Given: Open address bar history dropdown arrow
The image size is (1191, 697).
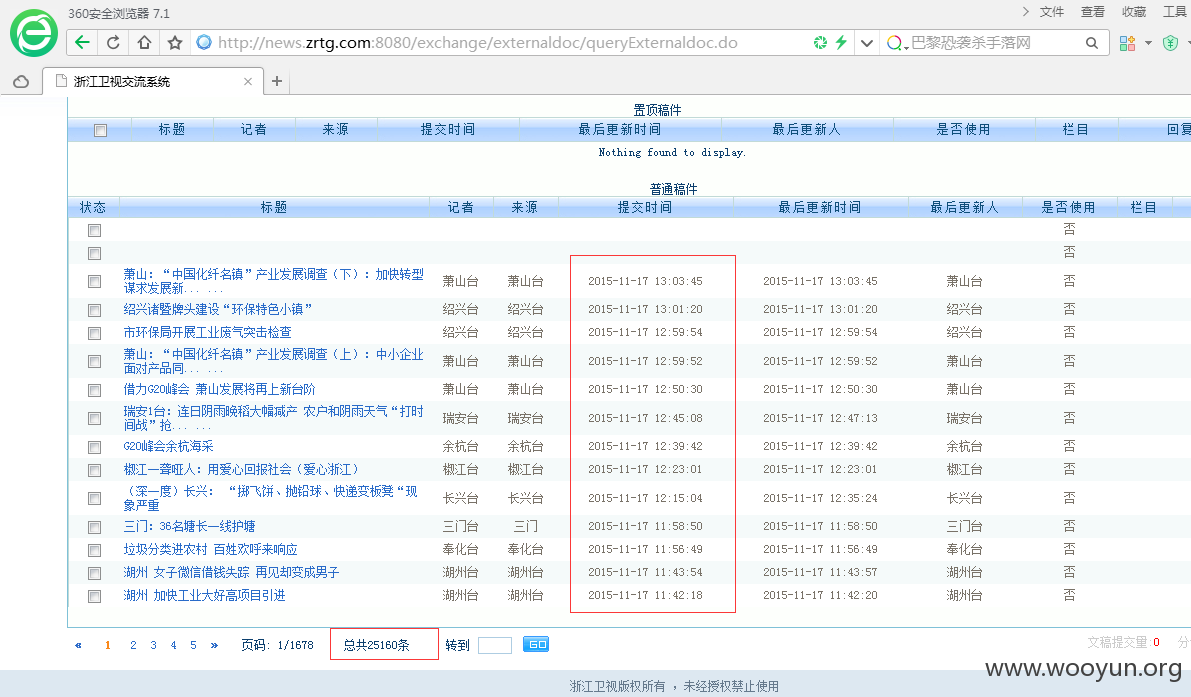Looking at the screenshot, I should [x=867, y=43].
